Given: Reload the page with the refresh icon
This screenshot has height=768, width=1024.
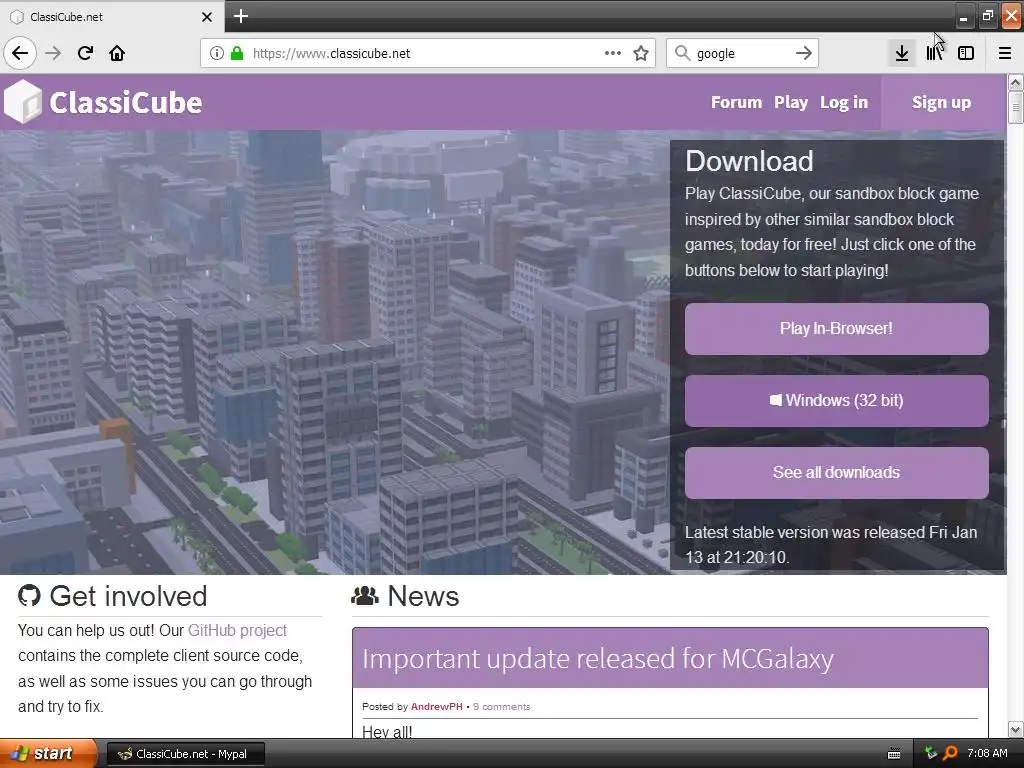Looking at the screenshot, I should point(85,53).
